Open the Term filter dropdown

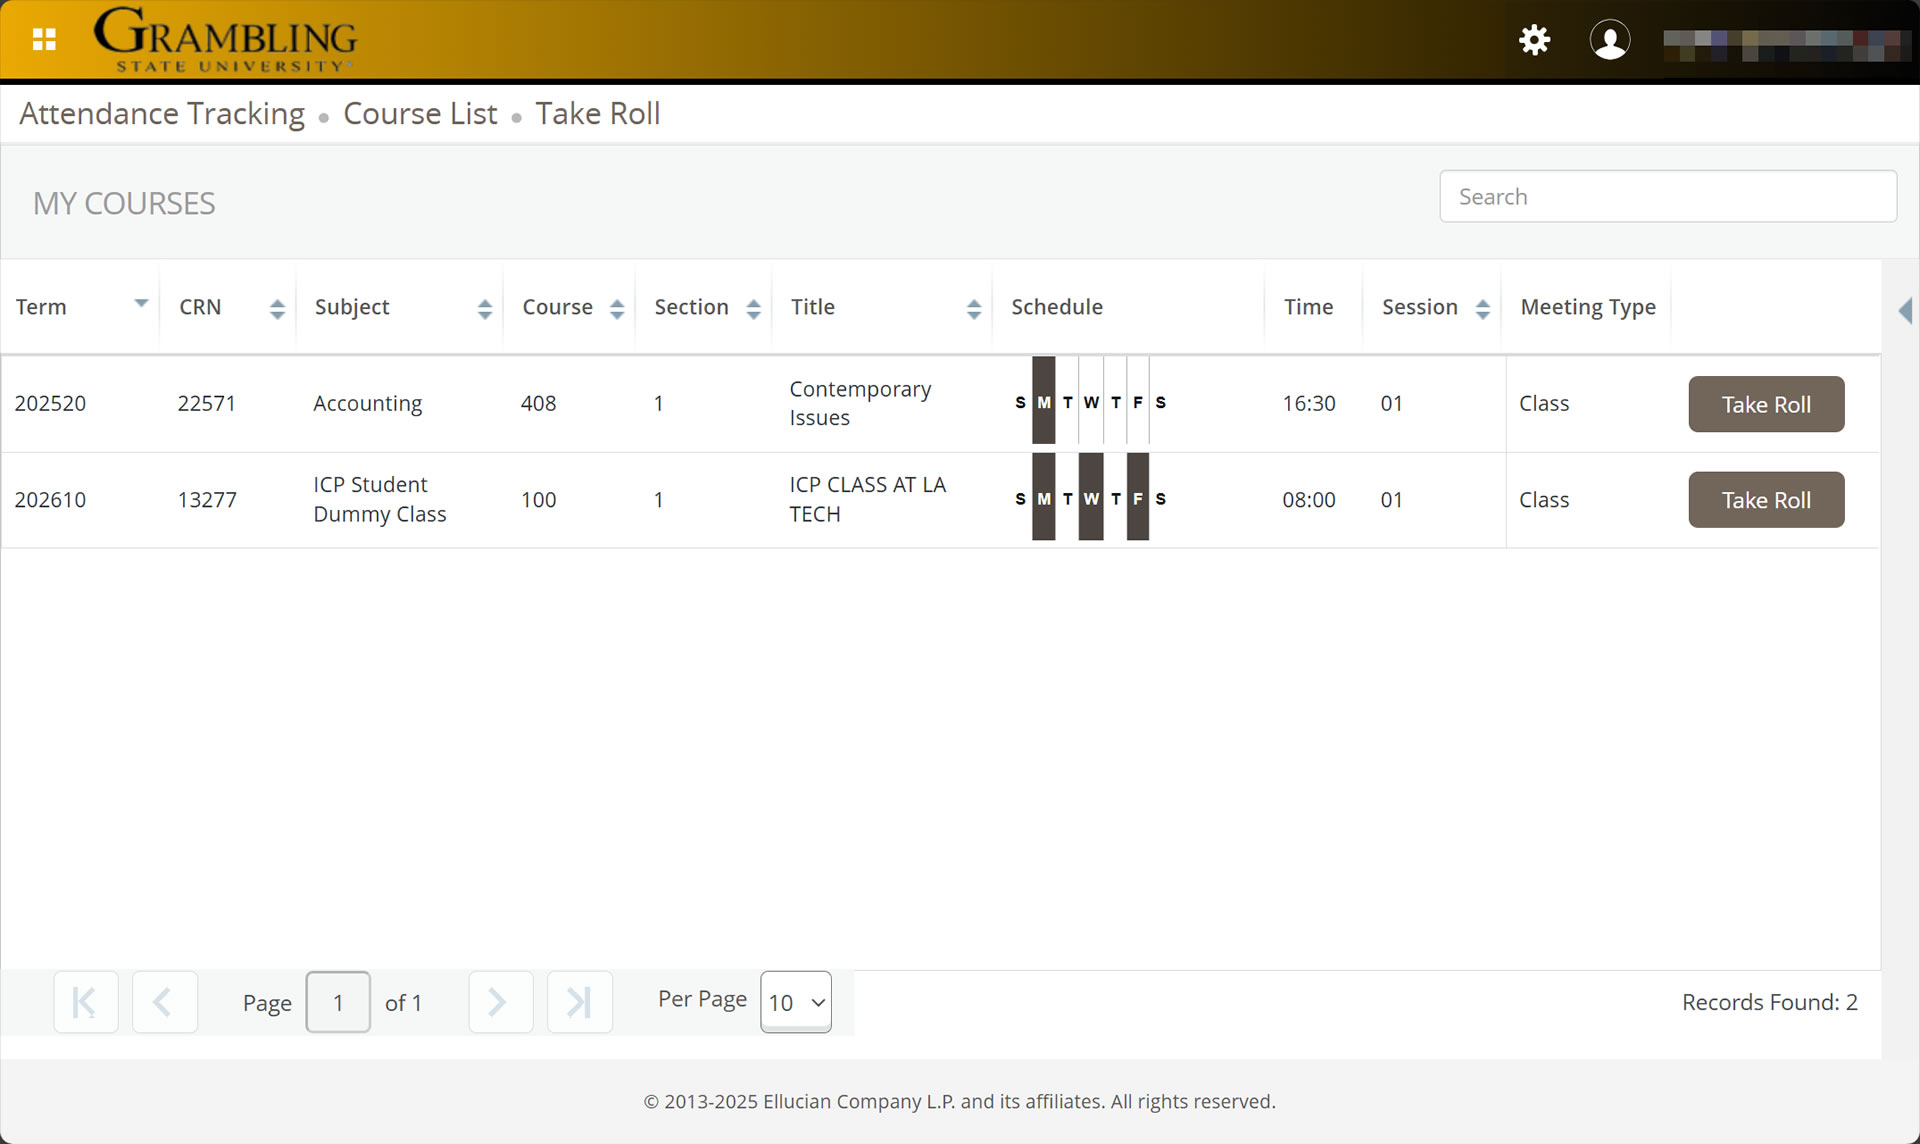[x=141, y=303]
